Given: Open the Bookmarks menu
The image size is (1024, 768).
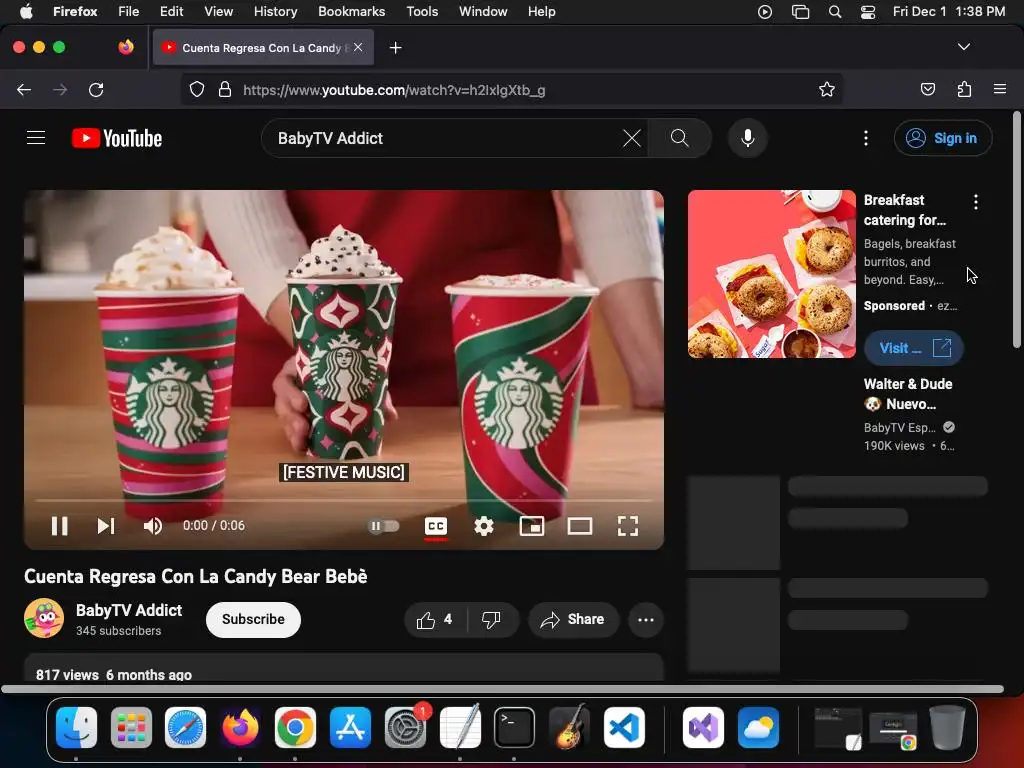Looking at the screenshot, I should (x=351, y=11).
